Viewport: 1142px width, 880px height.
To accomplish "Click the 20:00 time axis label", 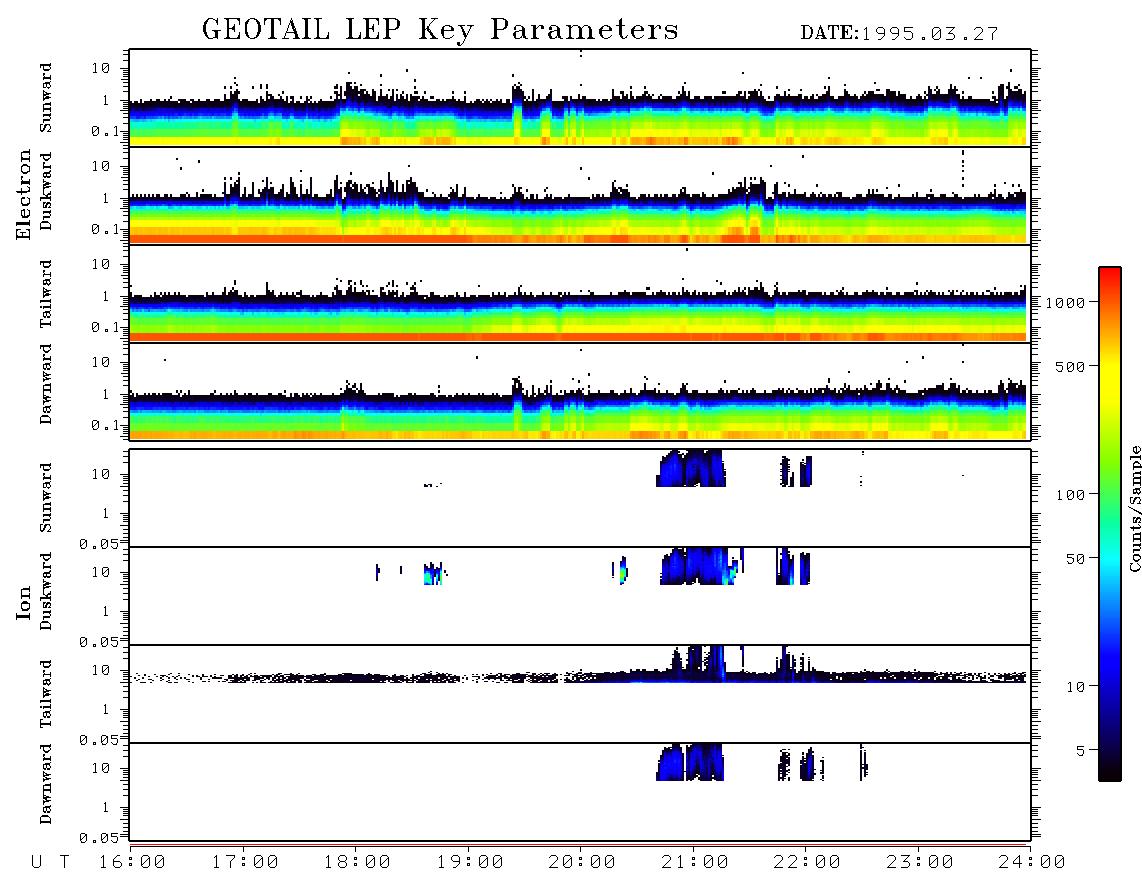I will click(582, 862).
